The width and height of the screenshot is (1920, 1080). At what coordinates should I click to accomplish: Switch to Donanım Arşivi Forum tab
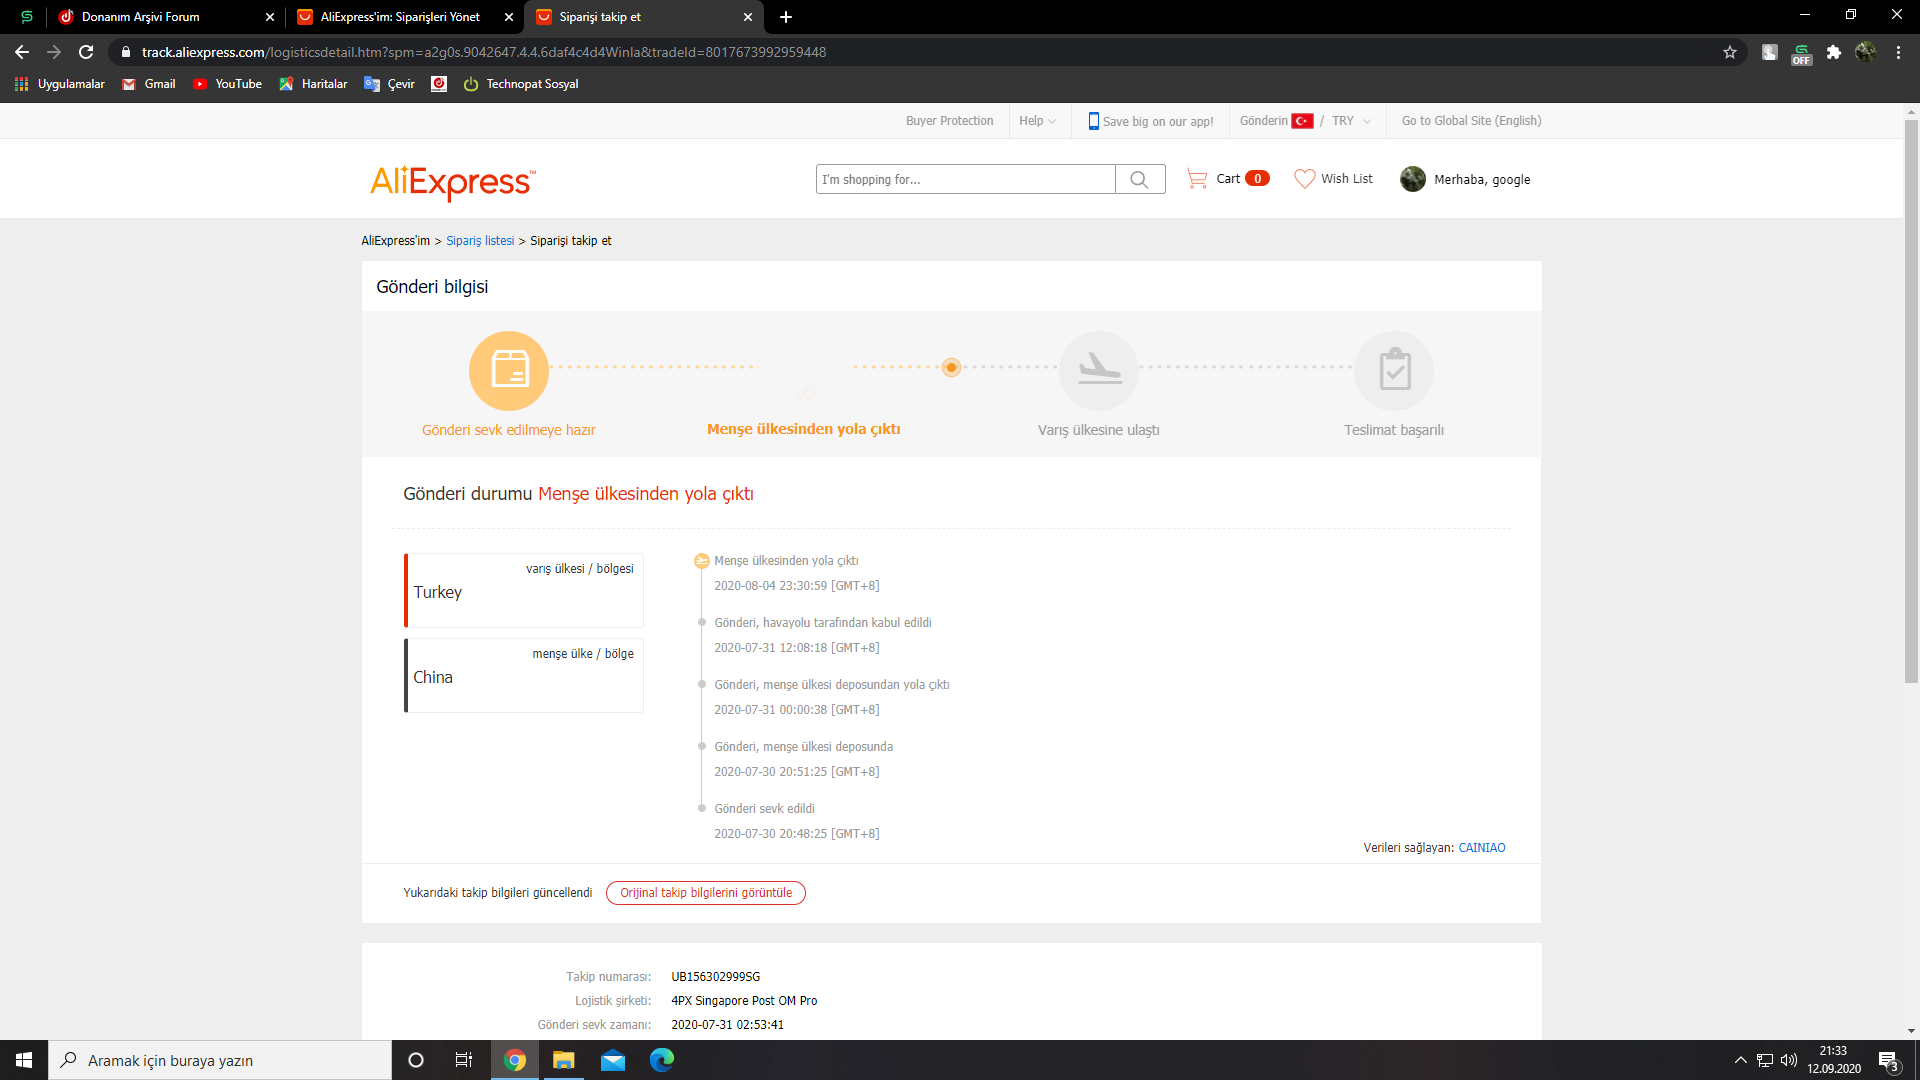[x=141, y=17]
